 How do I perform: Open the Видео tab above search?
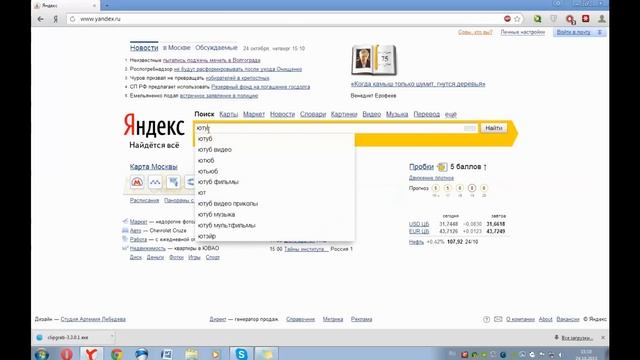(371, 114)
